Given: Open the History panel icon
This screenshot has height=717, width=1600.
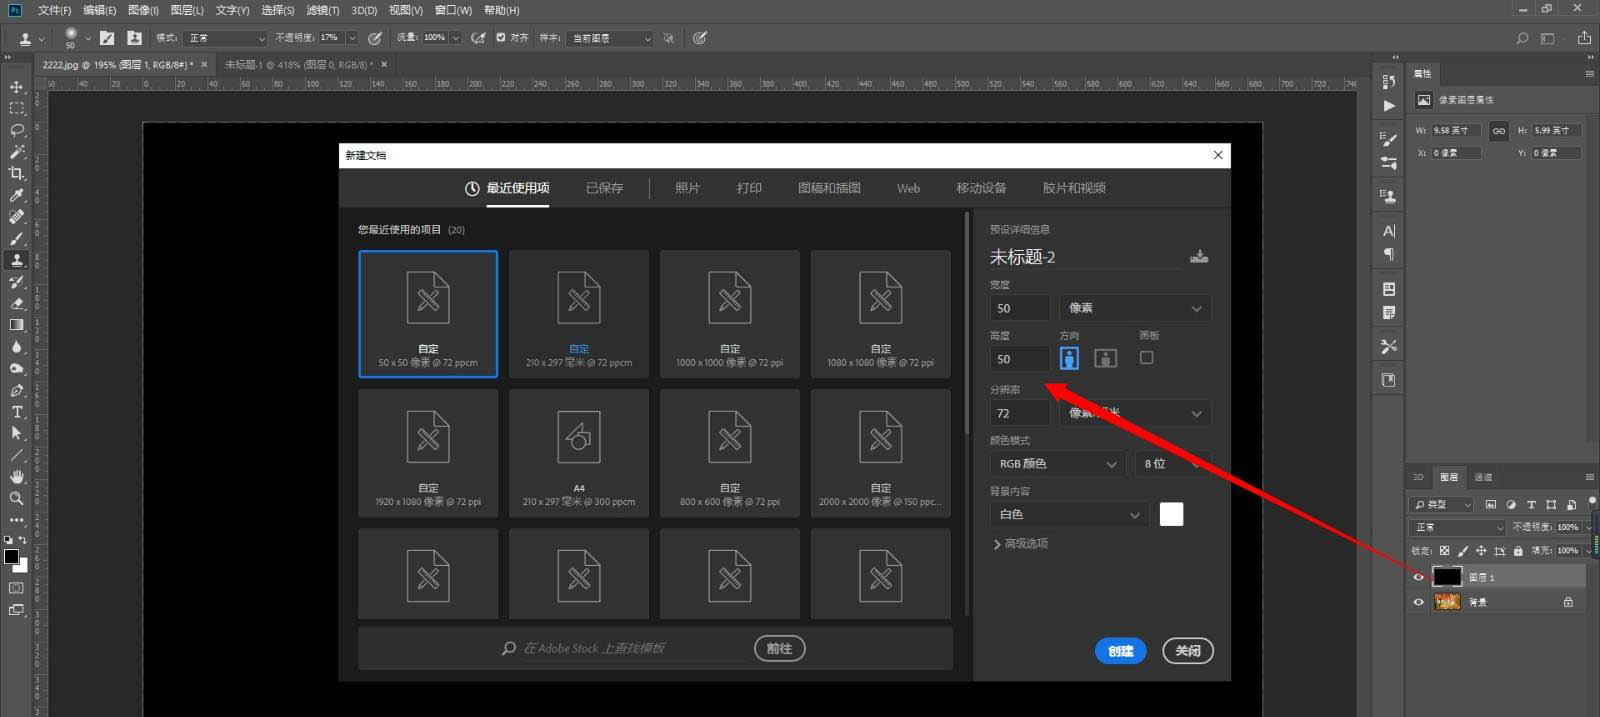Looking at the screenshot, I should 1388,82.
